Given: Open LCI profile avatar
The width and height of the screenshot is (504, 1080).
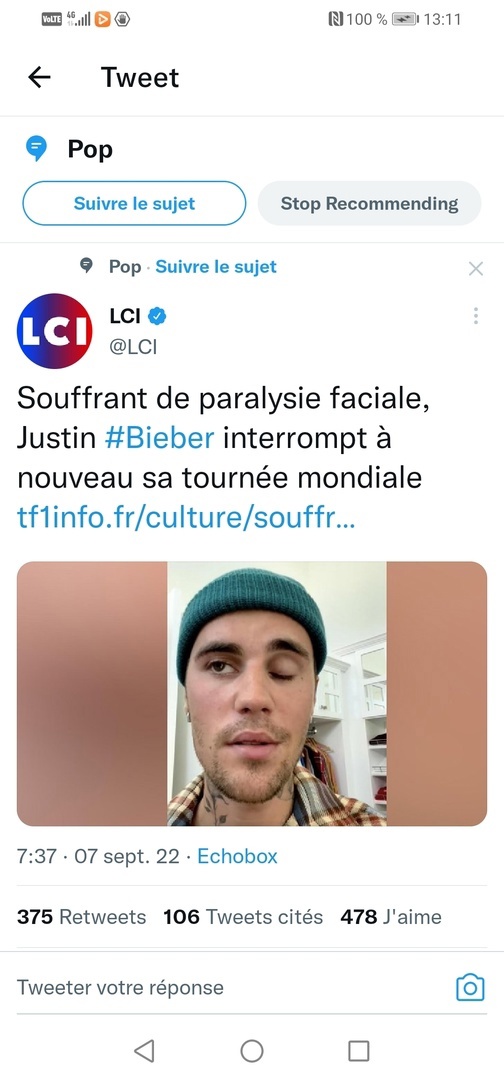Looking at the screenshot, I should pos(54,331).
